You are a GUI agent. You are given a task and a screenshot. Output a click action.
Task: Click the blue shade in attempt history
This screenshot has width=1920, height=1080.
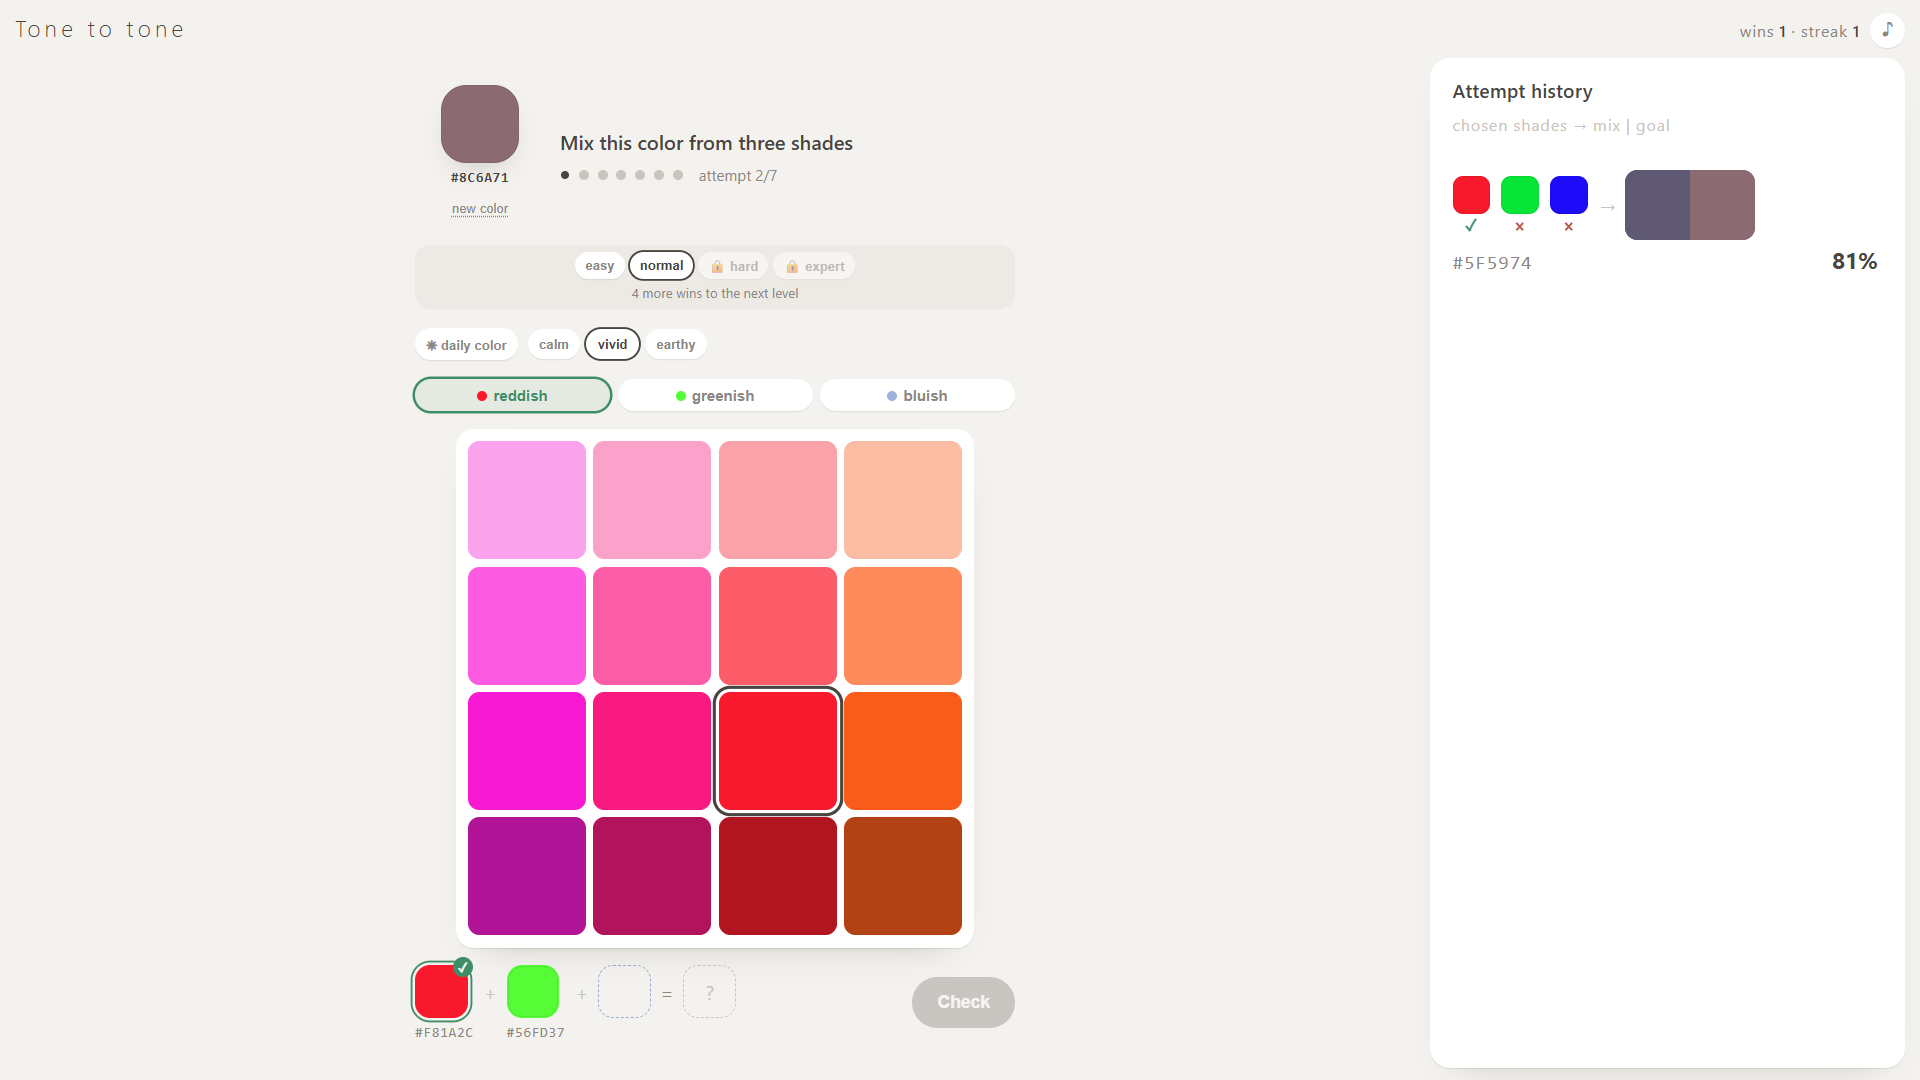(1569, 195)
